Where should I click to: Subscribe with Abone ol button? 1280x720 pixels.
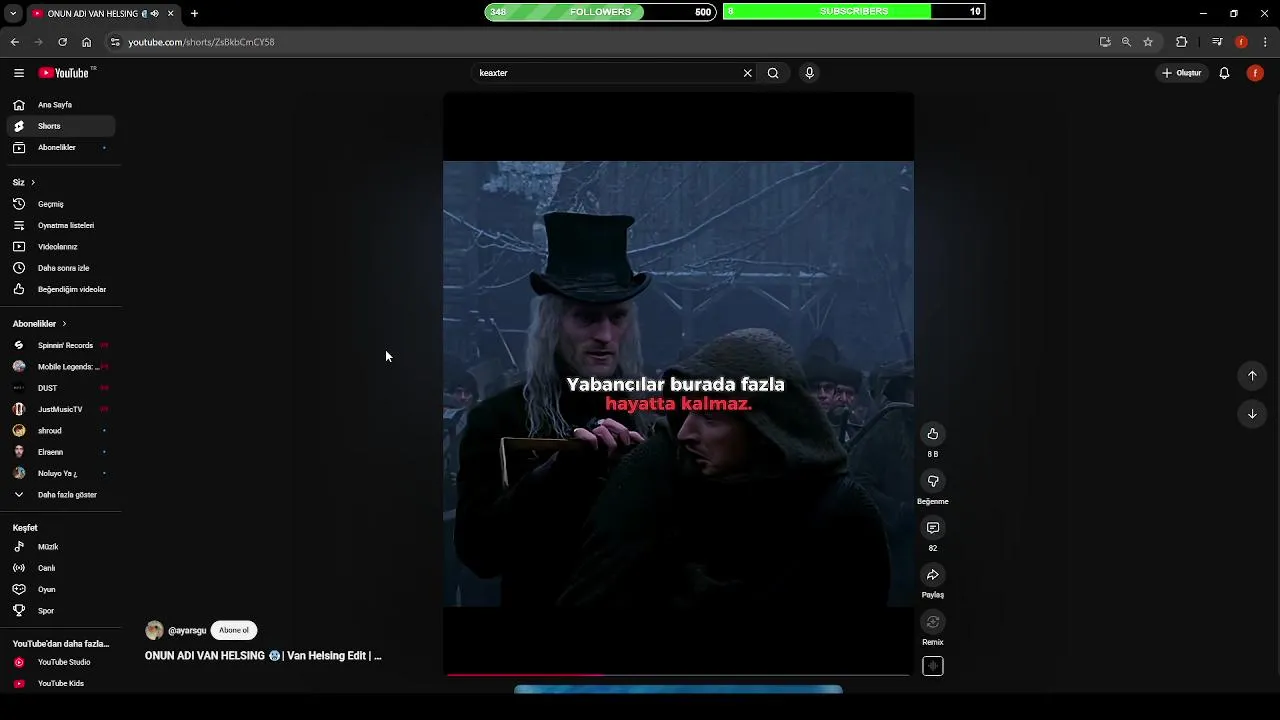click(x=234, y=630)
